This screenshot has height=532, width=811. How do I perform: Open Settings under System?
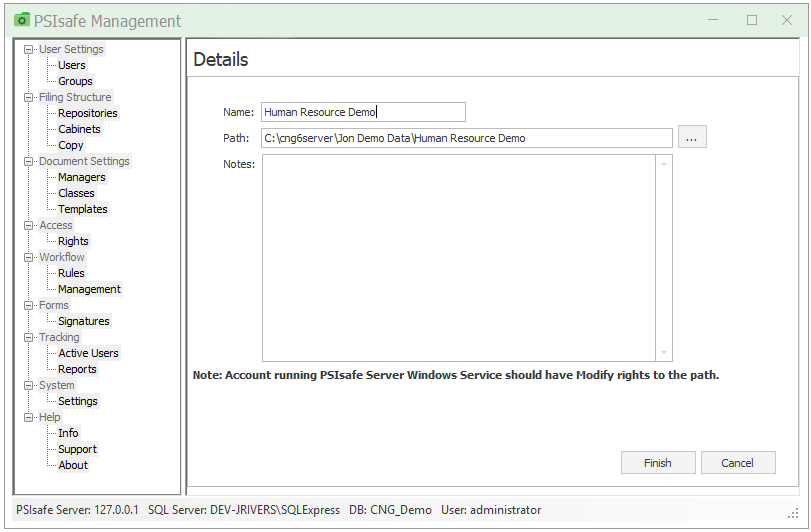(78, 402)
